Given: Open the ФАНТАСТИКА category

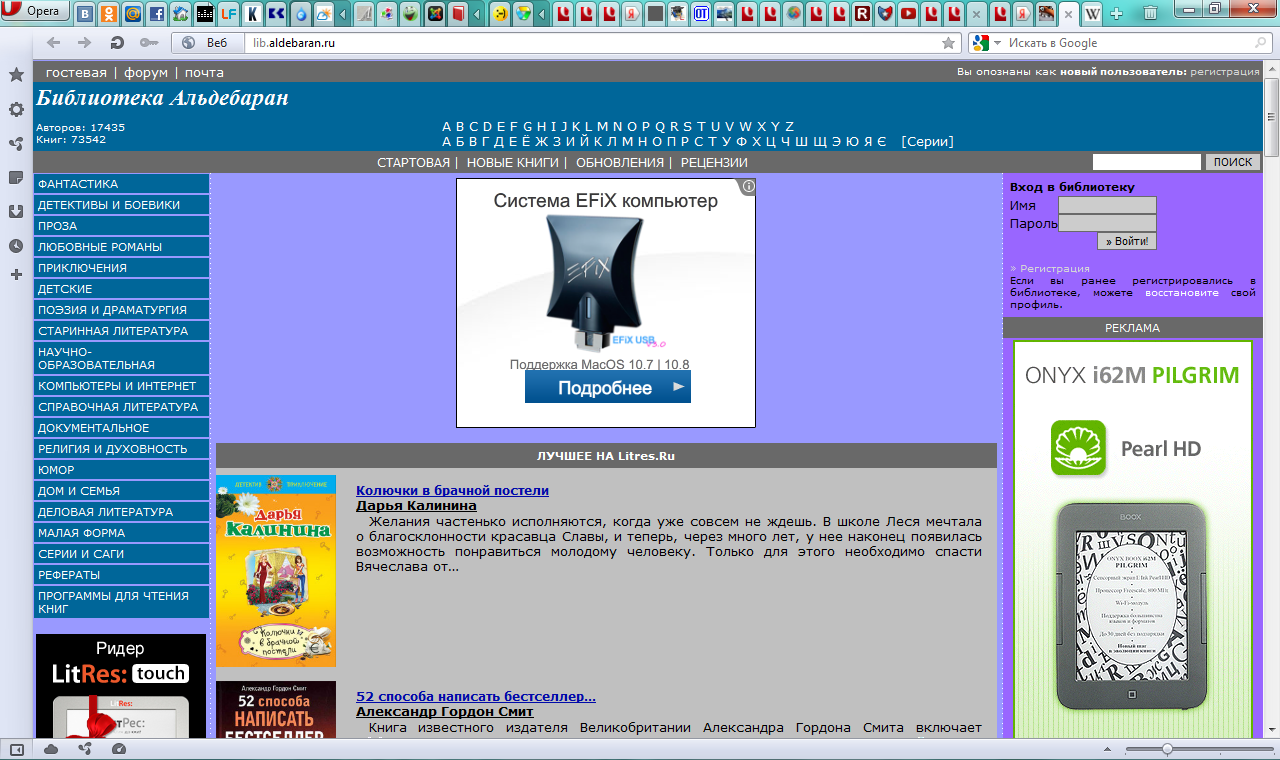Looking at the screenshot, I should (121, 184).
